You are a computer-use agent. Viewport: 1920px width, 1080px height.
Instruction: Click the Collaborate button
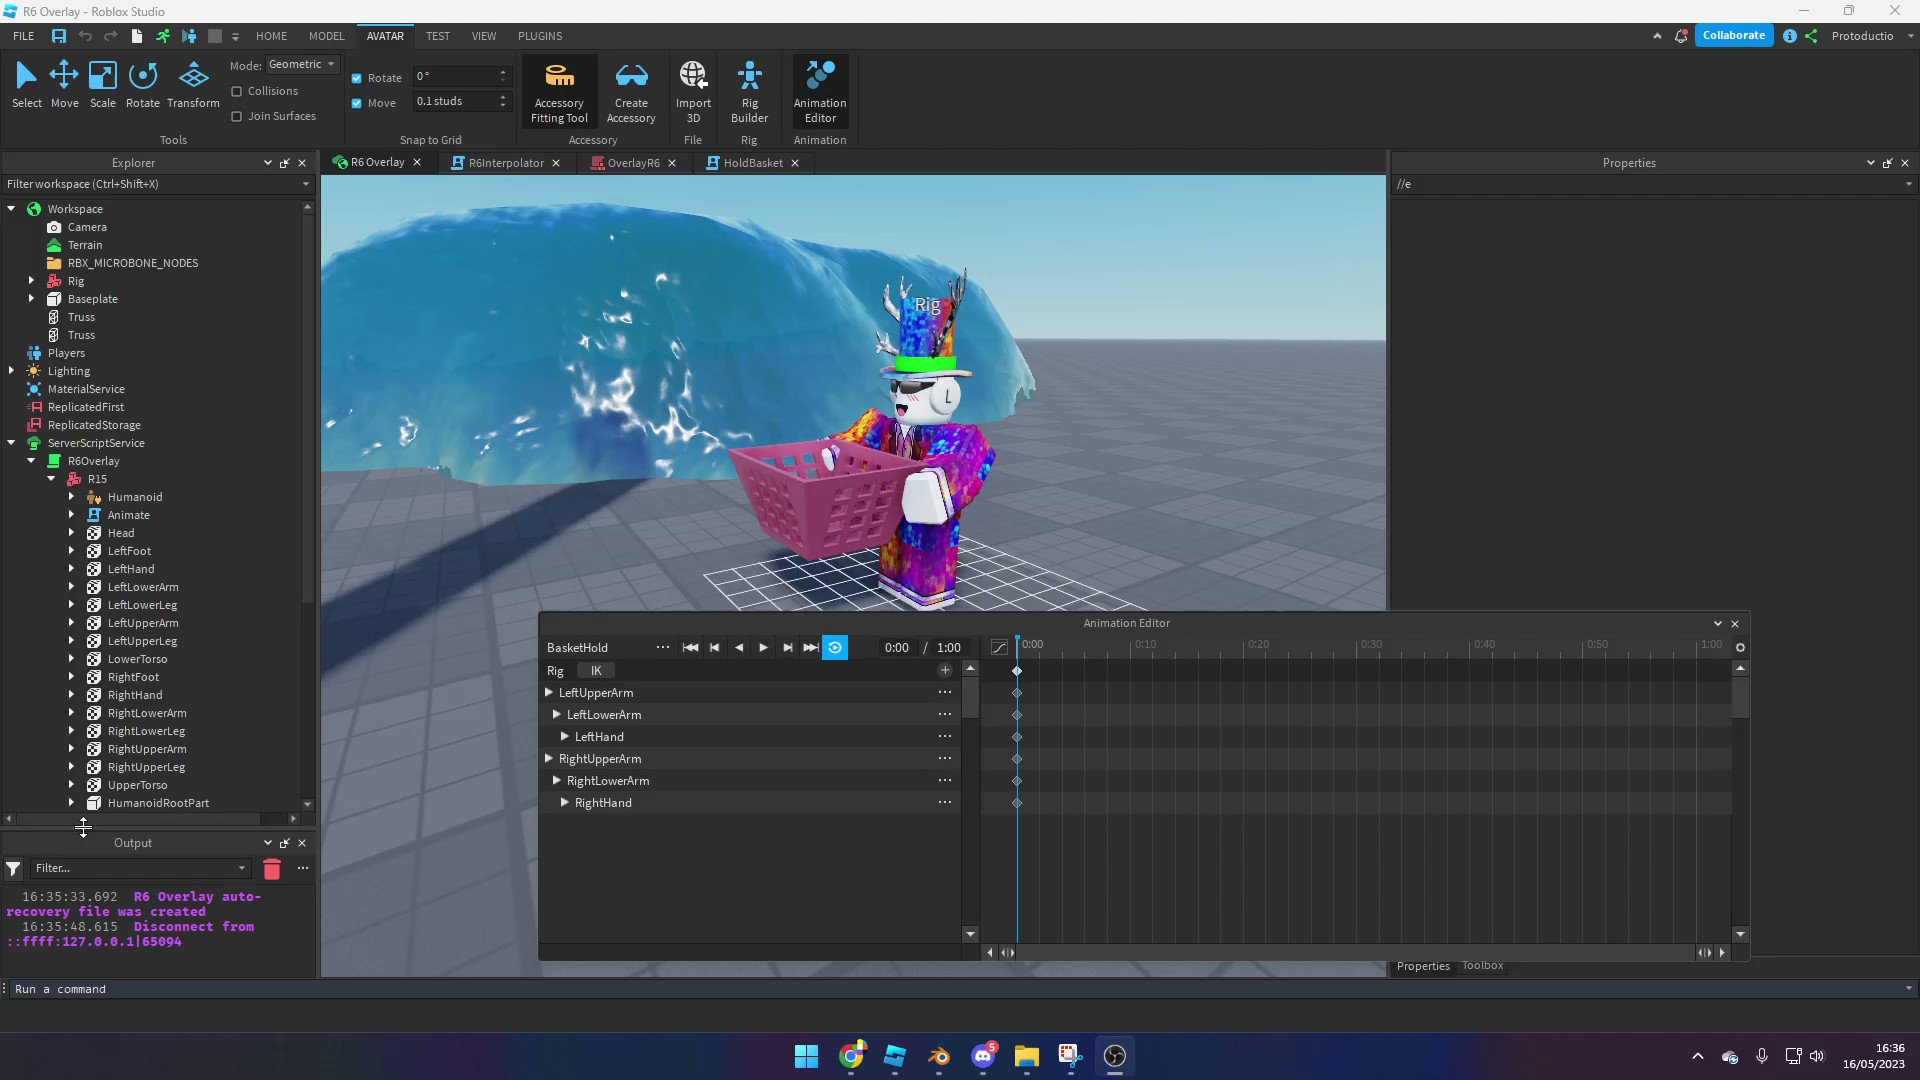pyautogui.click(x=1735, y=34)
